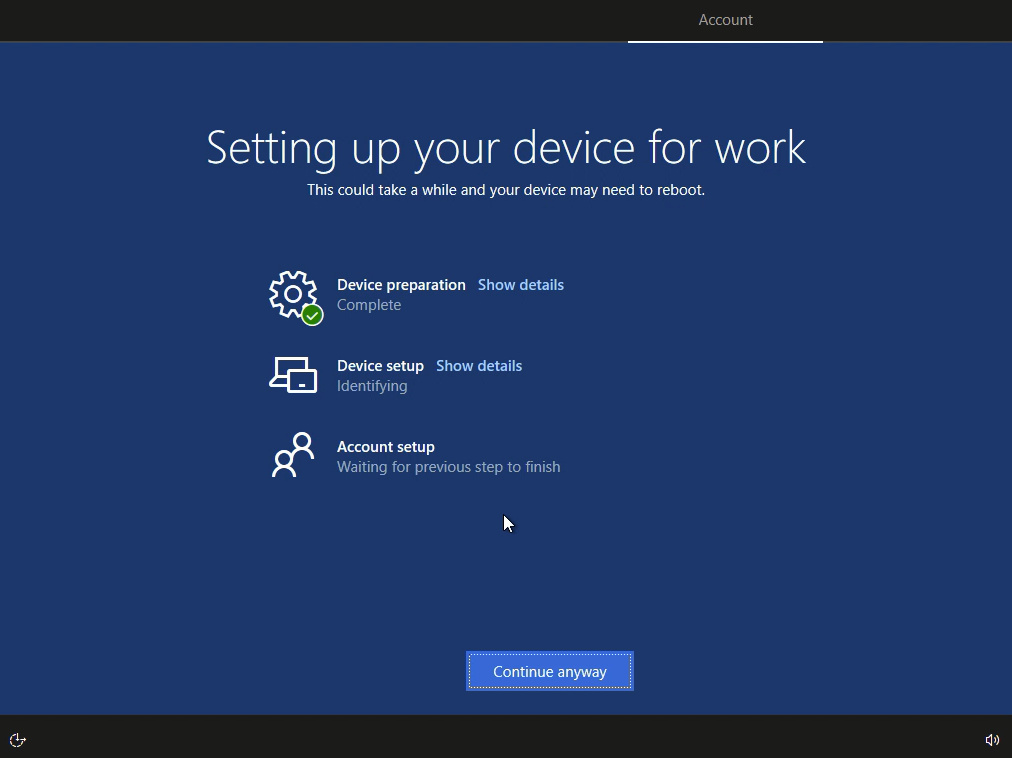The height and width of the screenshot is (758, 1012).
Task: Click the Device setup heading
Action: [380, 366]
